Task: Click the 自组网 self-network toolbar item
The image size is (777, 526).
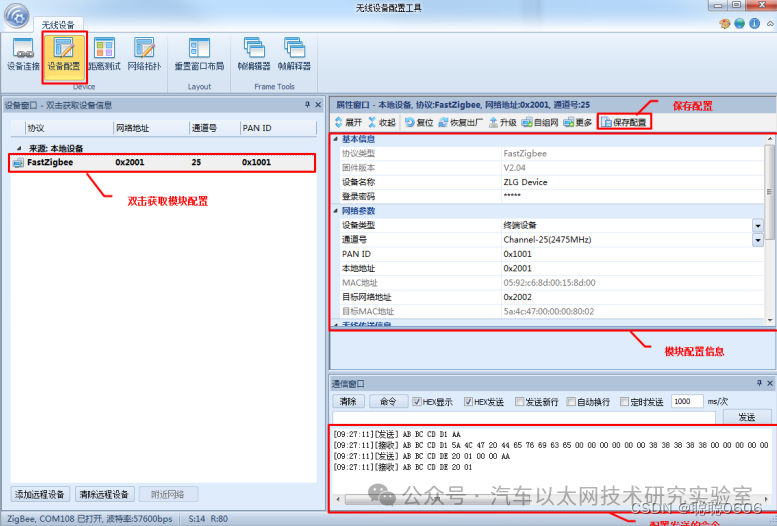Action: click(x=540, y=122)
